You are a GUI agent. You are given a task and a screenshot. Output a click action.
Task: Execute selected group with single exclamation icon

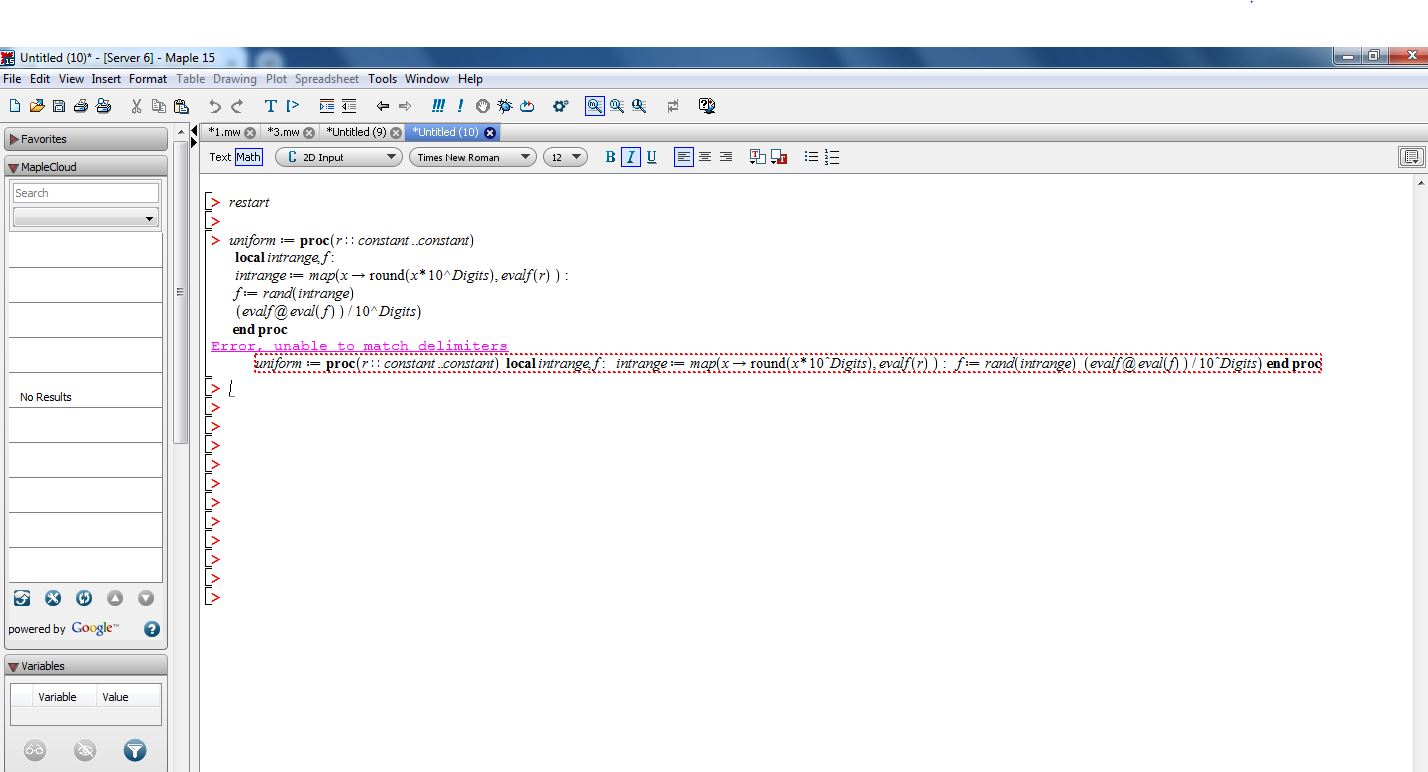tap(460, 106)
